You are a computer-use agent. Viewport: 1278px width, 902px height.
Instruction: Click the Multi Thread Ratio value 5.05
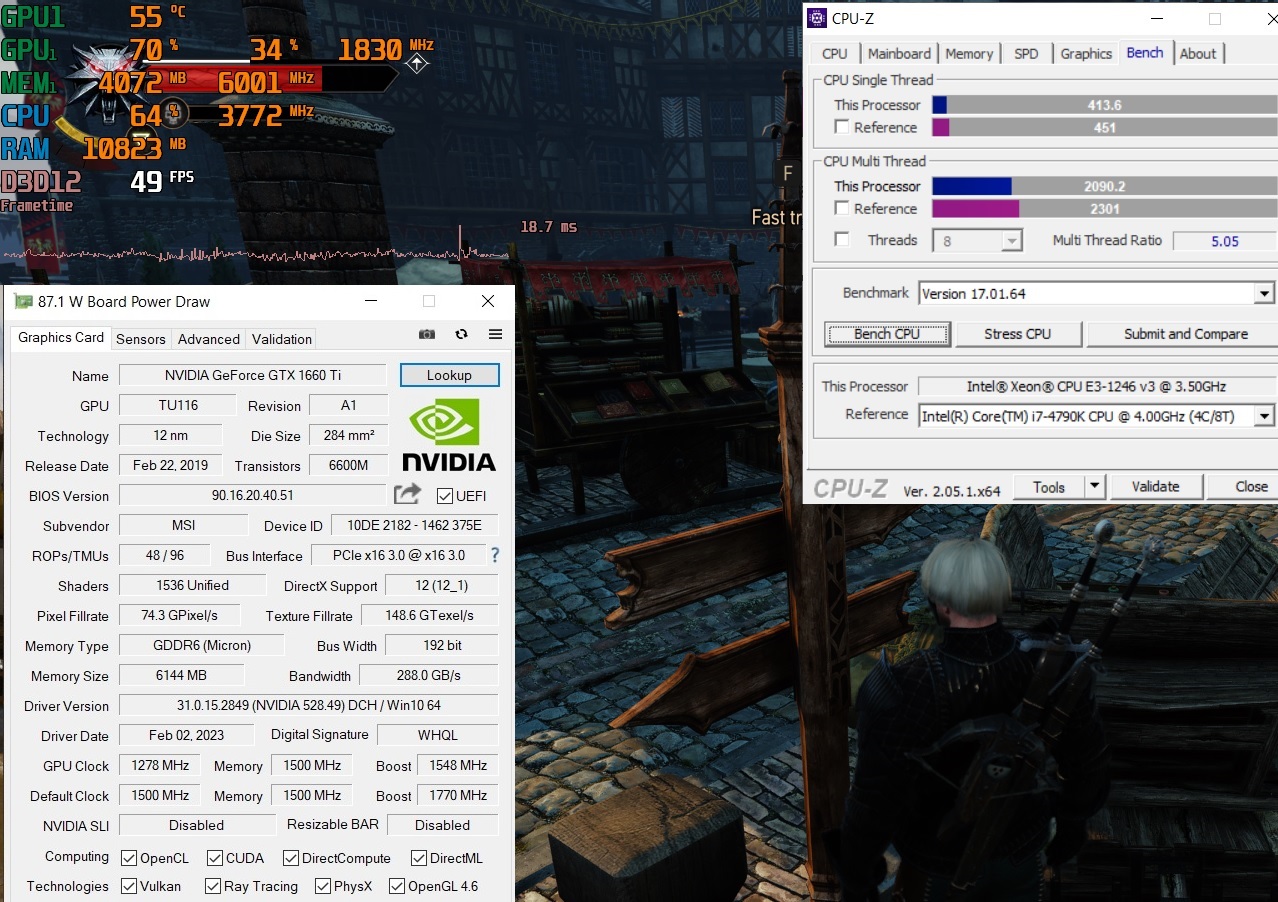(1225, 241)
